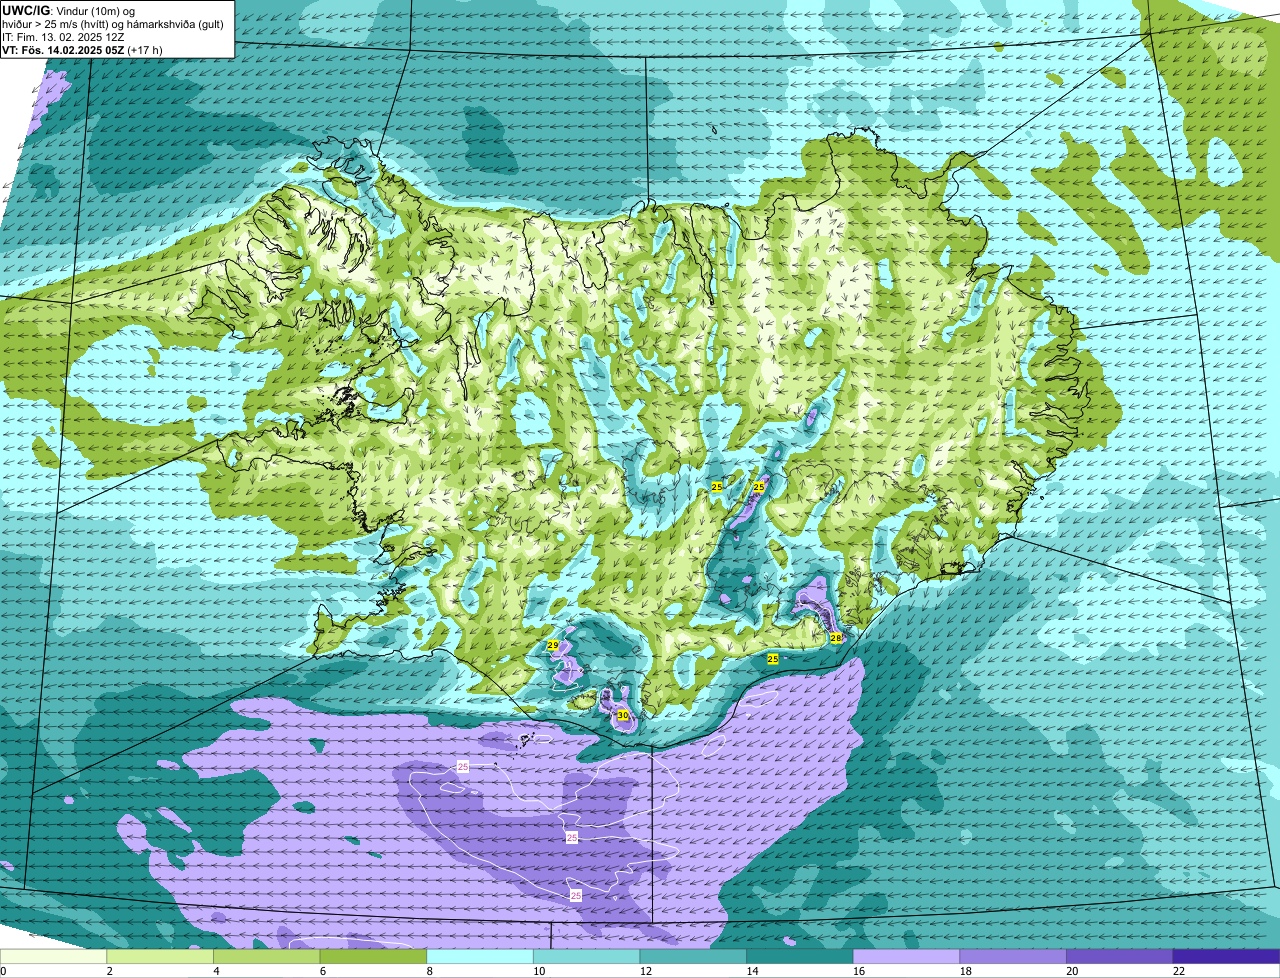This screenshot has width=1280, height=978.
Task: Click the 14–16 m/s dark teal legend swatch
Action: click(x=800, y=956)
